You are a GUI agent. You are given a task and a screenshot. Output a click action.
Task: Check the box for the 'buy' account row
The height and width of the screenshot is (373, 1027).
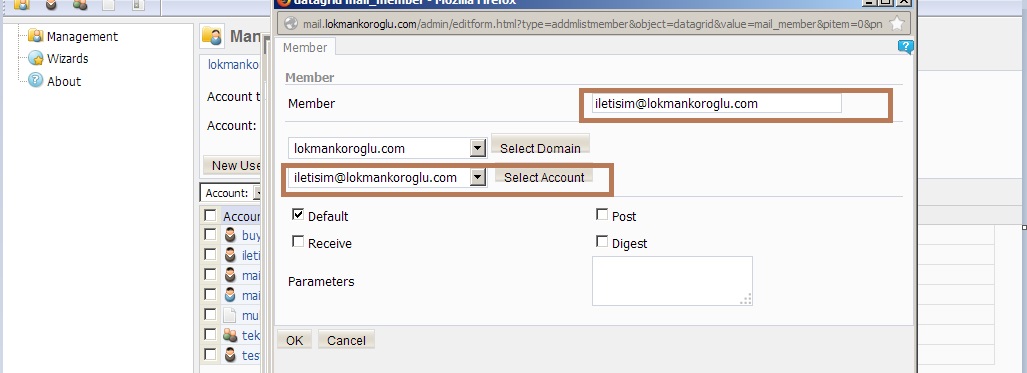pos(210,235)
